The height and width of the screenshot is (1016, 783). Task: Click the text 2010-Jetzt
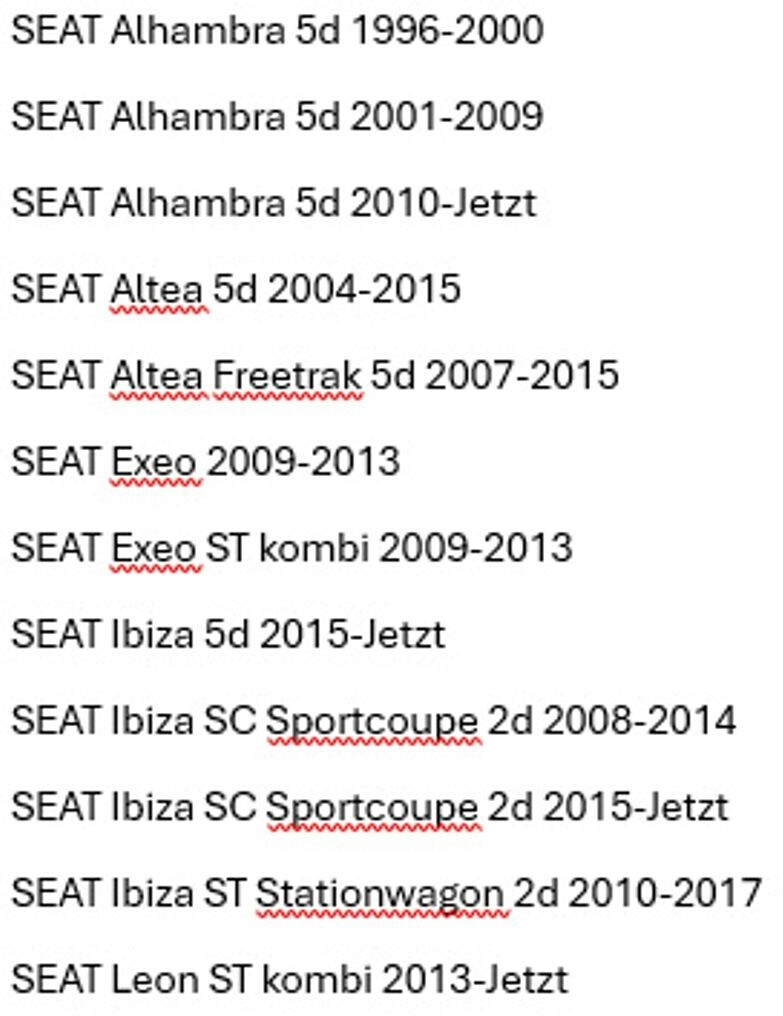(x=443, y=203)
